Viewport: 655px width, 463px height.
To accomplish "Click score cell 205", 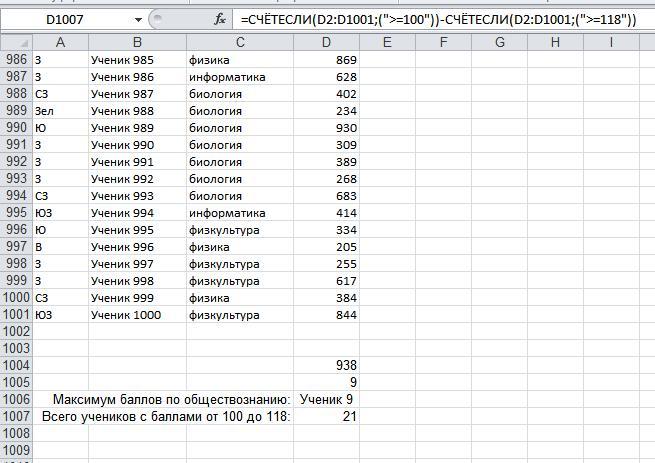I will [x=326, y=247].
